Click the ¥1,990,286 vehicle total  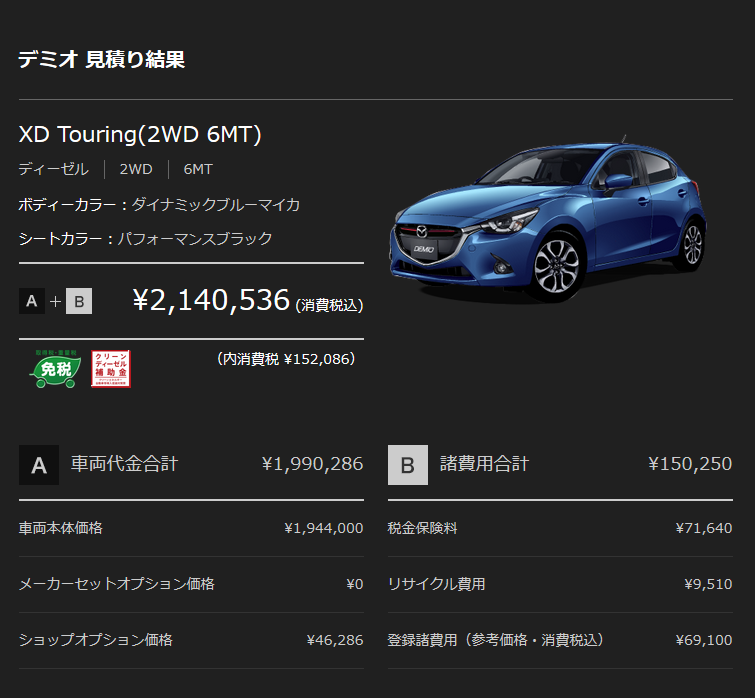(x=312, y=464)
